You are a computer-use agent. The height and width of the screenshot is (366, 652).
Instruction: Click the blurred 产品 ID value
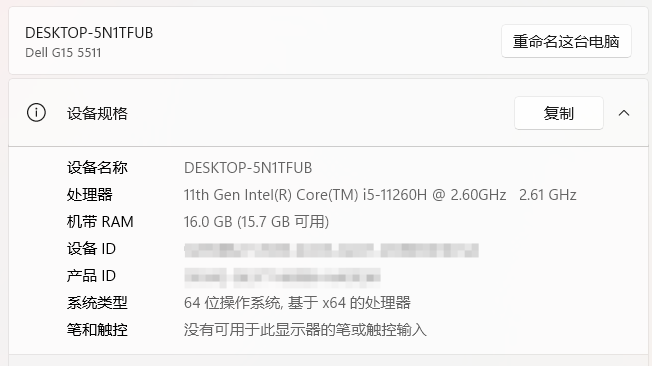click(x=282, y=278)
